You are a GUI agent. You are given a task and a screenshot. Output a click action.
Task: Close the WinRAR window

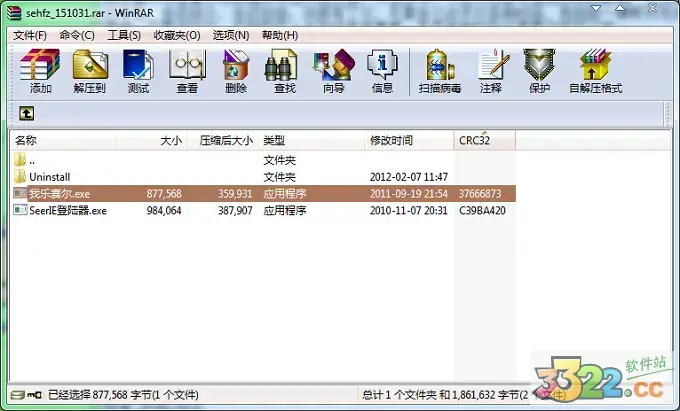[652, 8]
